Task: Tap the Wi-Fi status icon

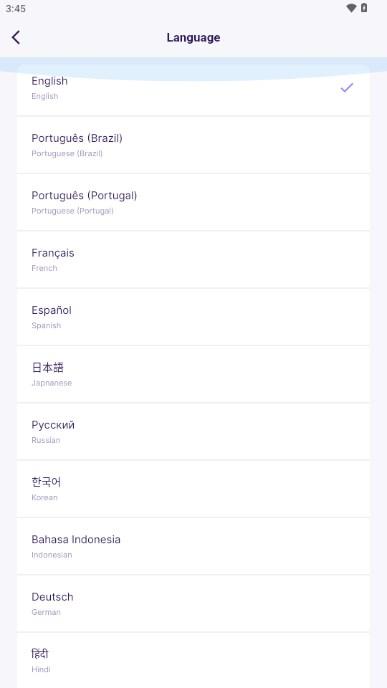Action: point(351,8)
